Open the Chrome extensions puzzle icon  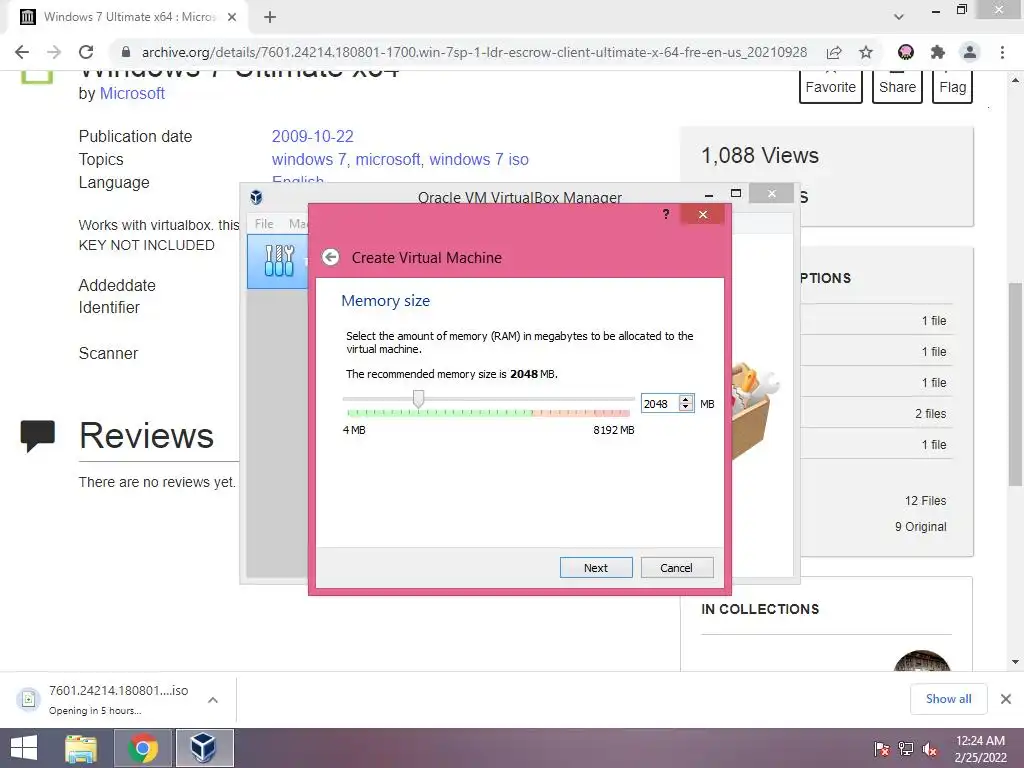tap(938, 52)
